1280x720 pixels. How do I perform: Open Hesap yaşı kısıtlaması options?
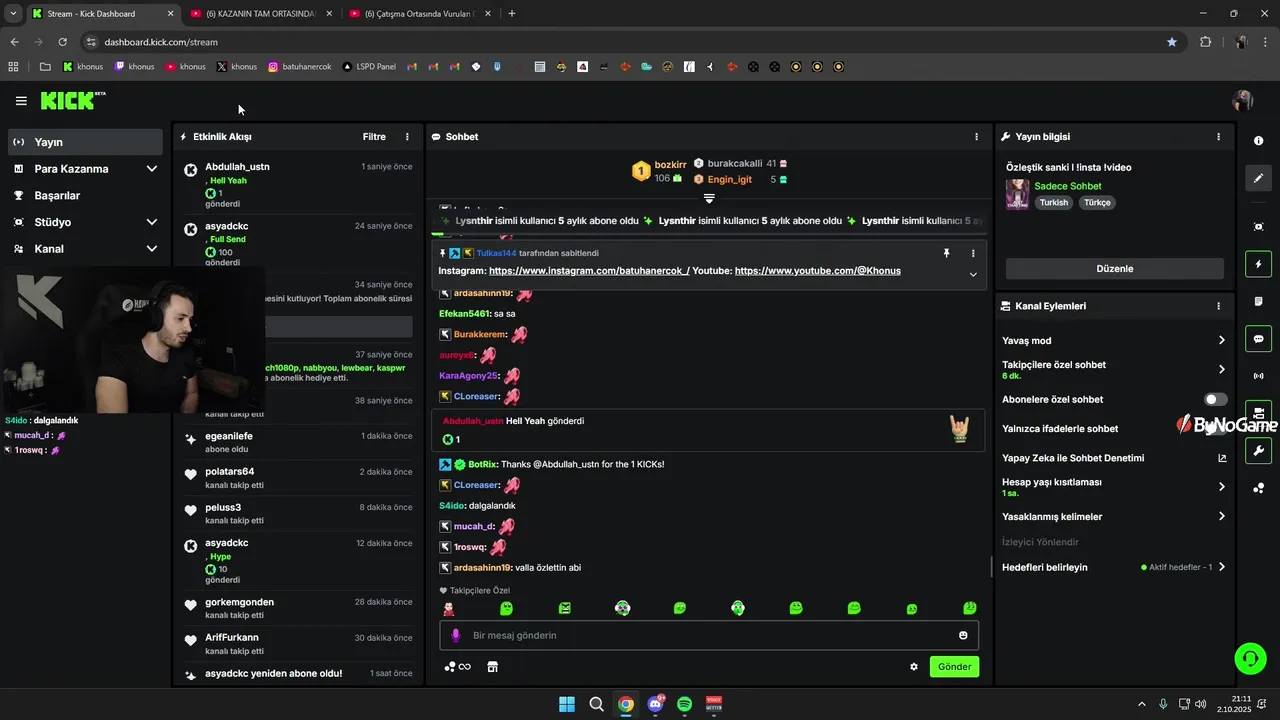click(x=1113, y=487)
